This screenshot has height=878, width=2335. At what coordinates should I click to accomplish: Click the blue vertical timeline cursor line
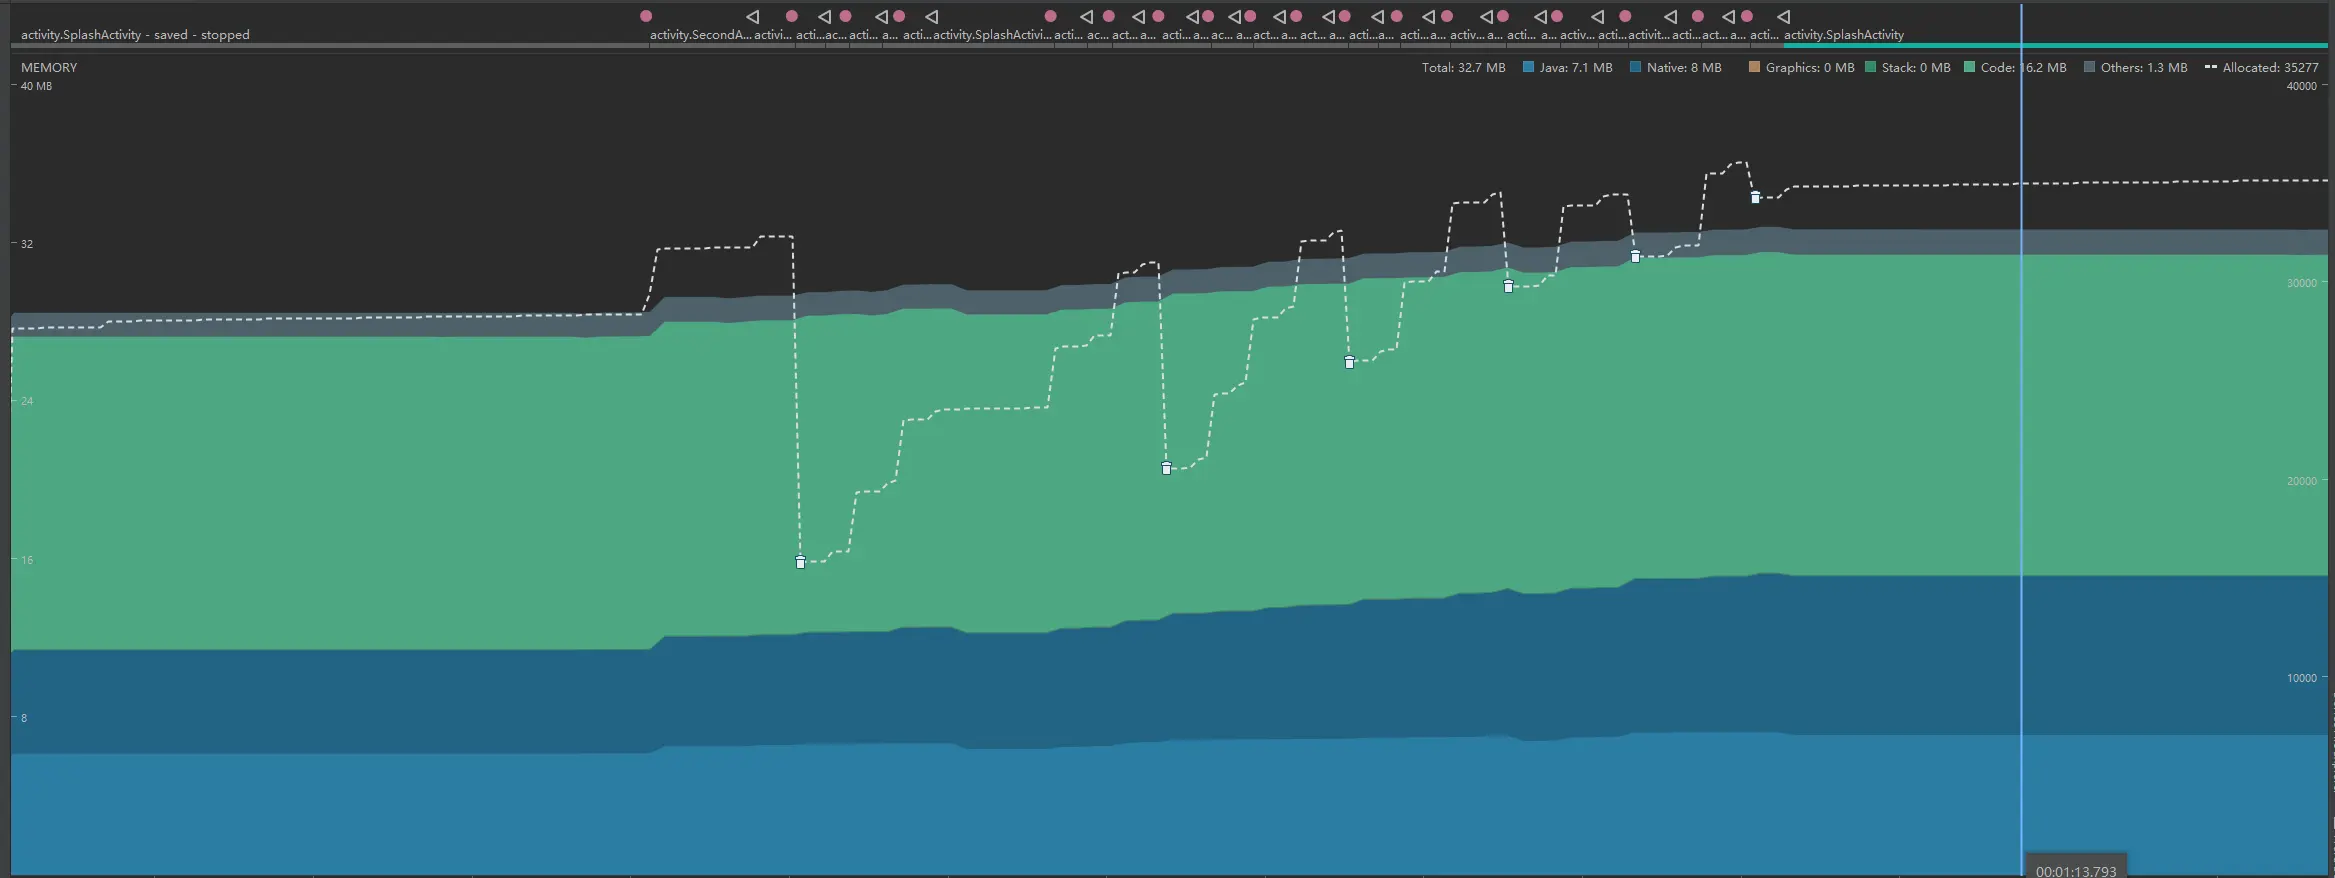pyautogui.click(x=2021, y=440)
